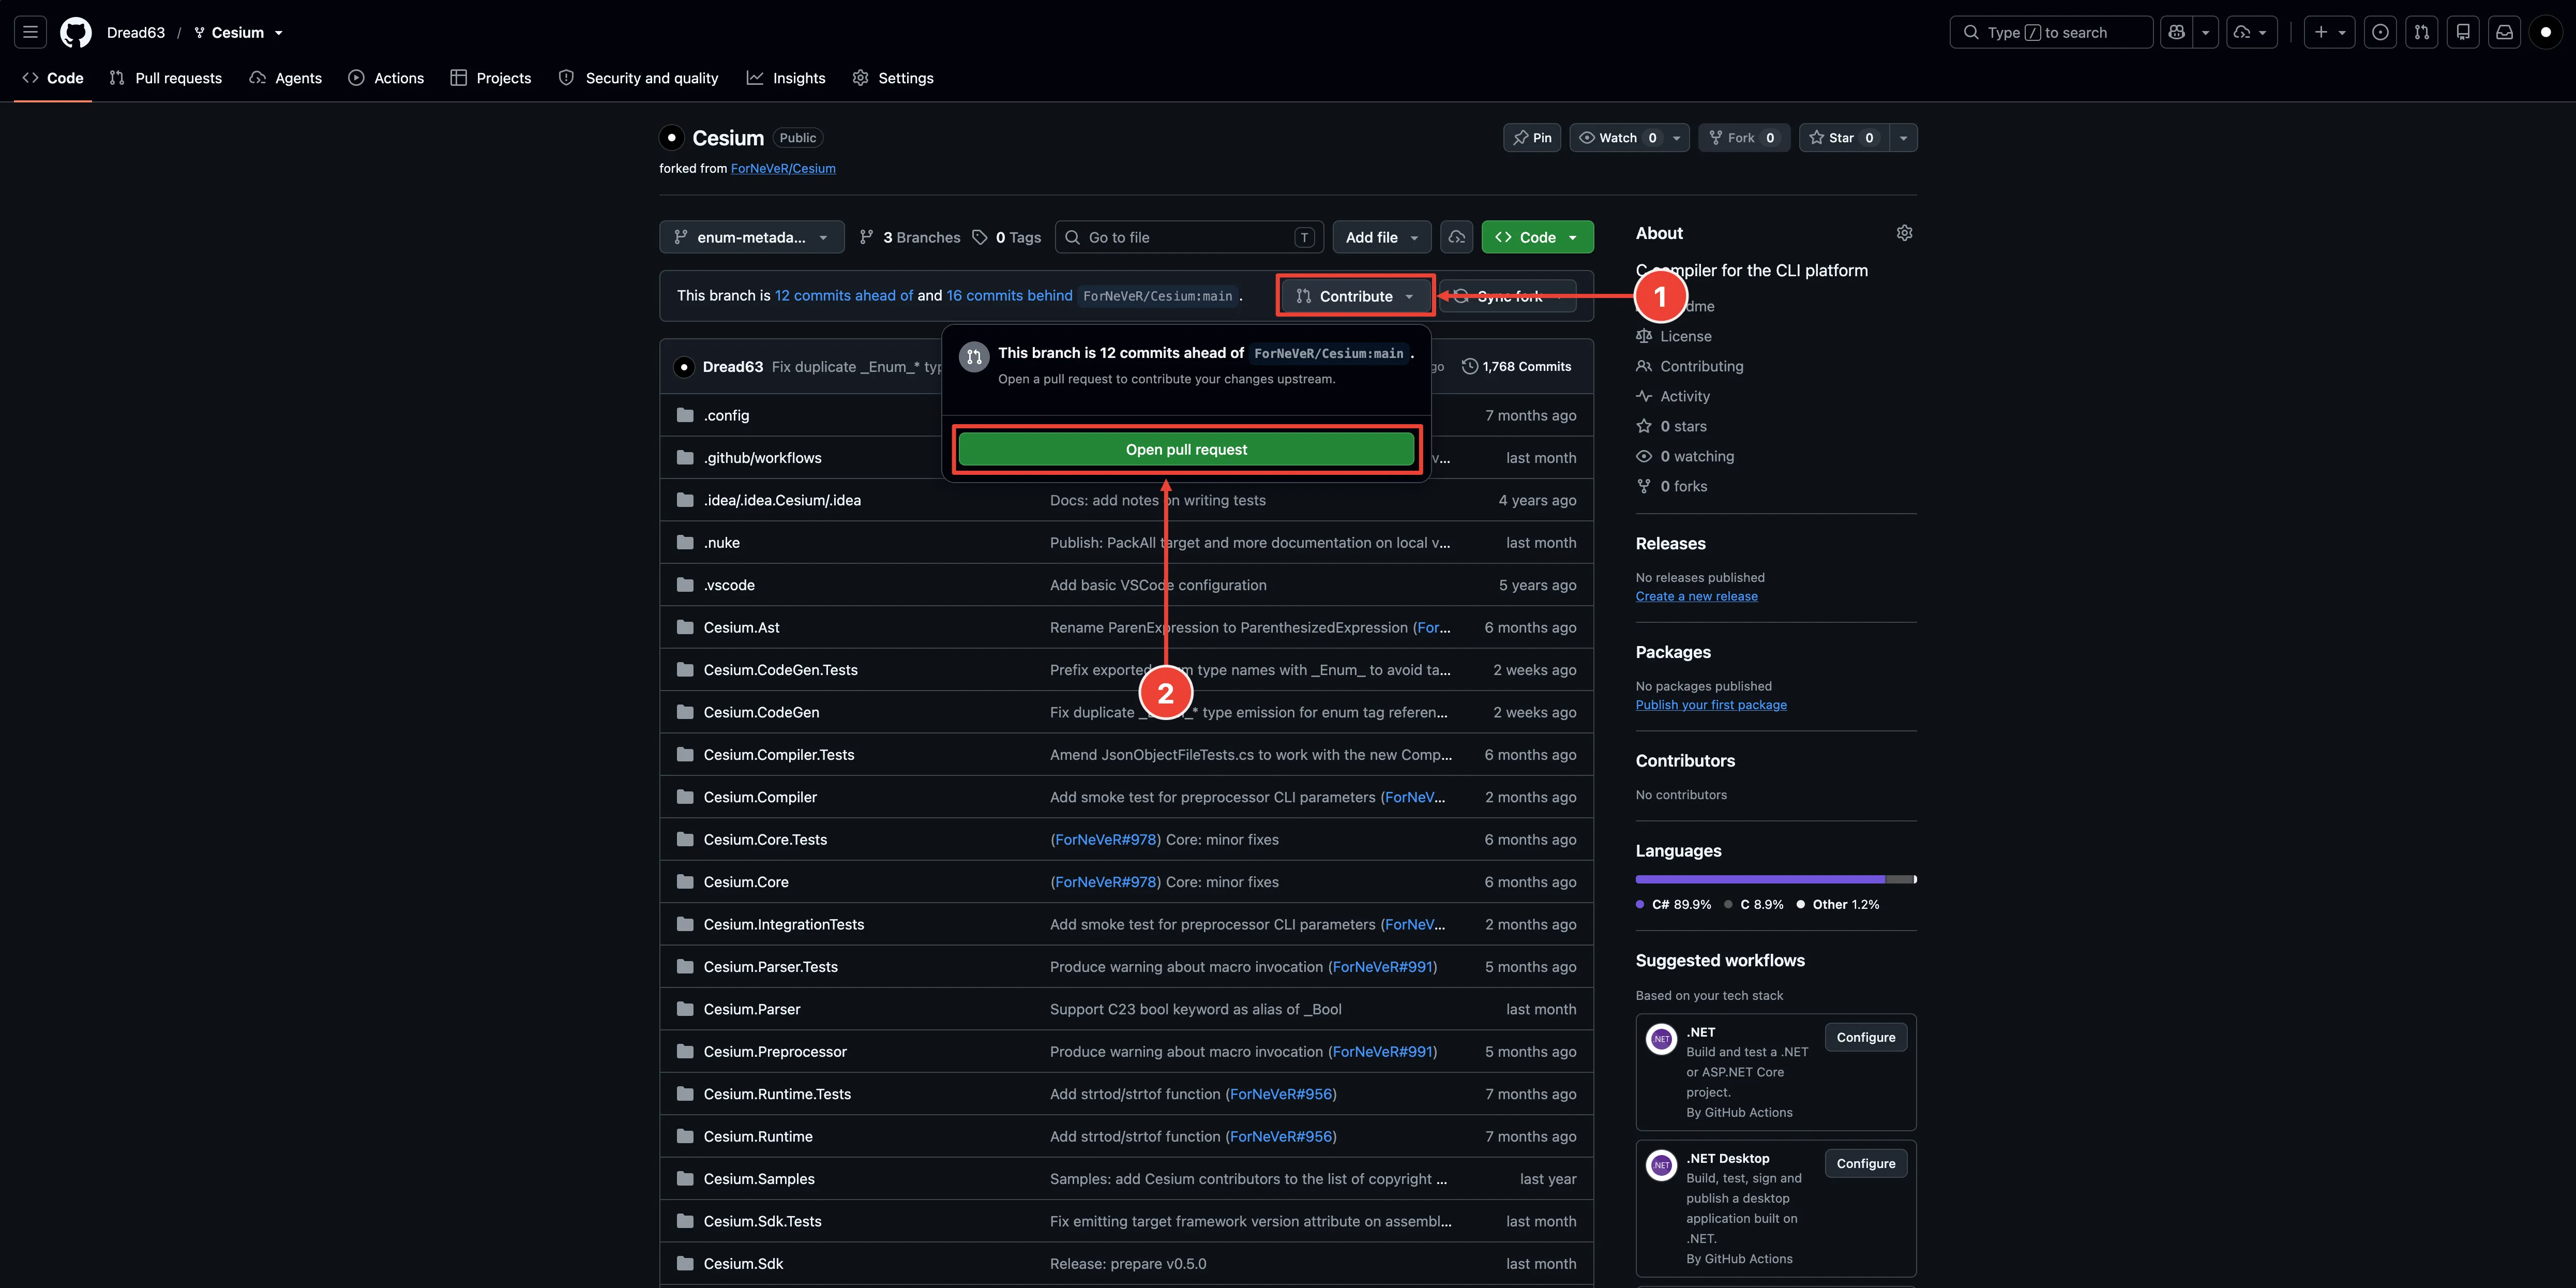Click the issues icon in header
This screenshot has width=2576, height=1288.
tap(2380, 32)
